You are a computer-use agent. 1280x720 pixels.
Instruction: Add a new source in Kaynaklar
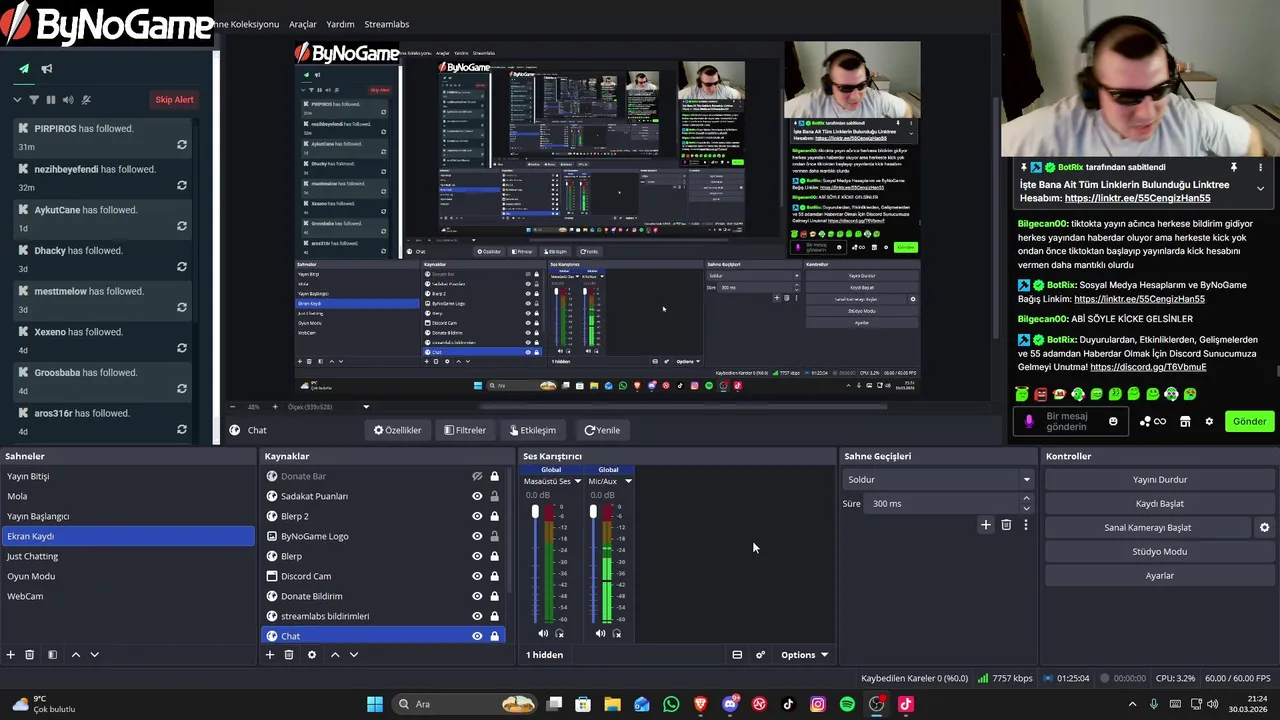[269, 655]
